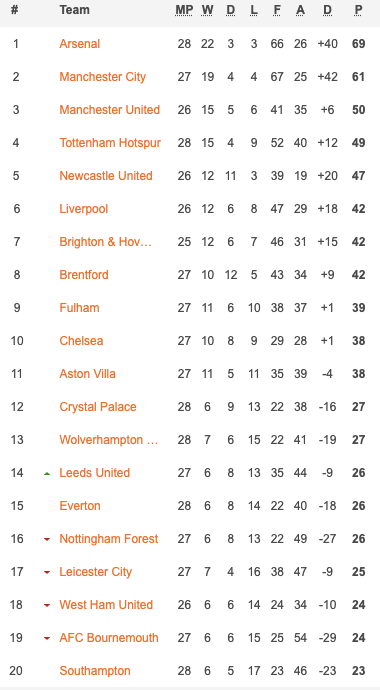Click the MP column header abbreviation
The width and height of the screenshot is (380, 690).
click(x=184, y=10)
